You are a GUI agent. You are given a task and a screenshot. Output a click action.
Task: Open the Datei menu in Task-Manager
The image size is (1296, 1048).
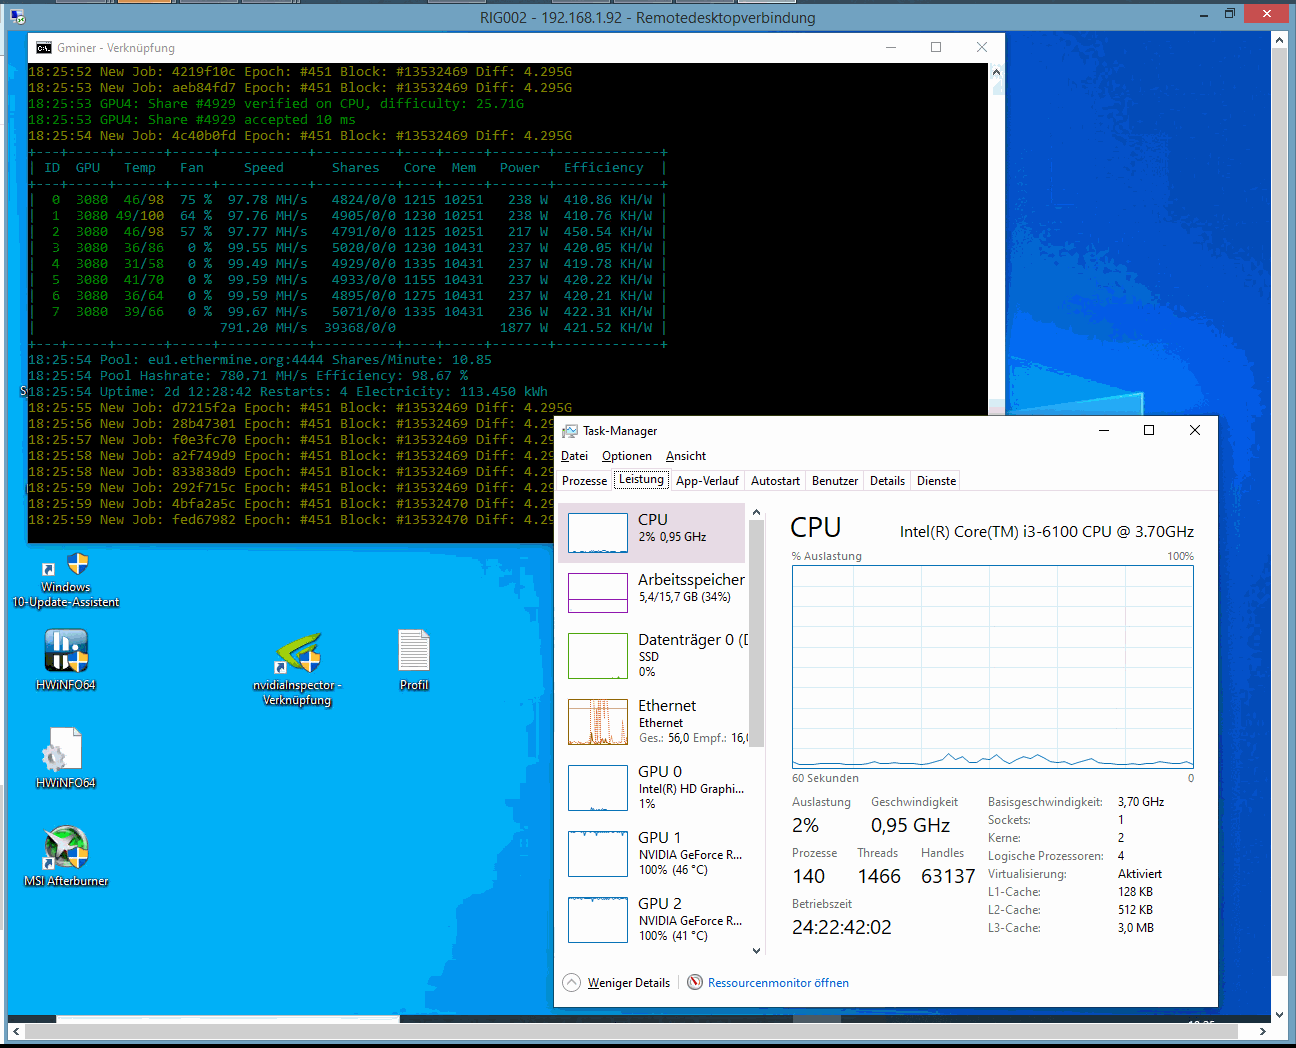(x=574, y=456)
